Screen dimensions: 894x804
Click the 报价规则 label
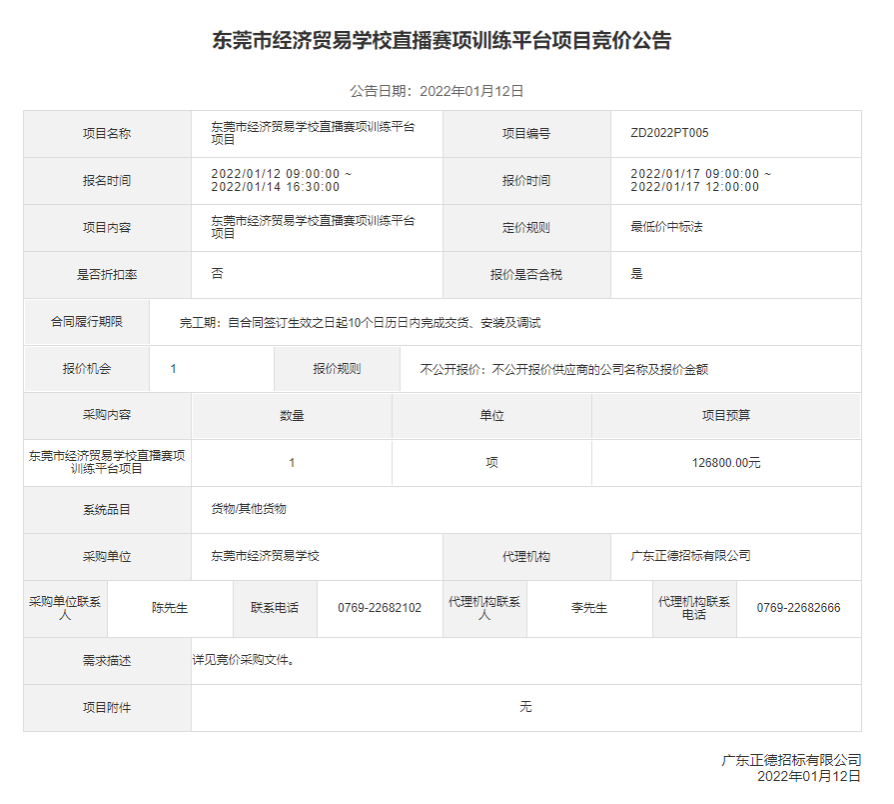tap(337, 369)
